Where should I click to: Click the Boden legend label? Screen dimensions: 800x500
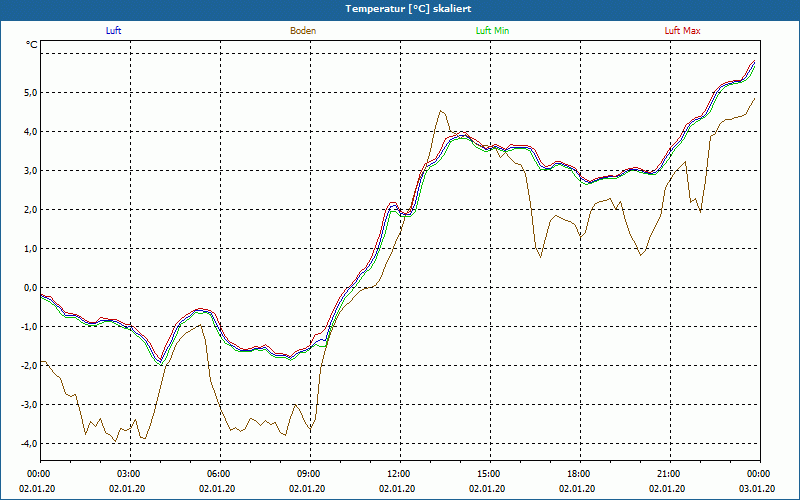tap(303, 31)
